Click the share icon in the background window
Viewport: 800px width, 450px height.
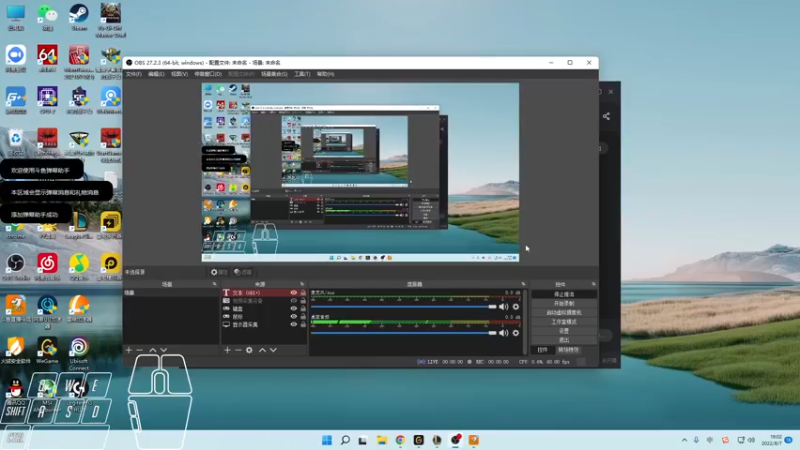click(x=606, y=116)
